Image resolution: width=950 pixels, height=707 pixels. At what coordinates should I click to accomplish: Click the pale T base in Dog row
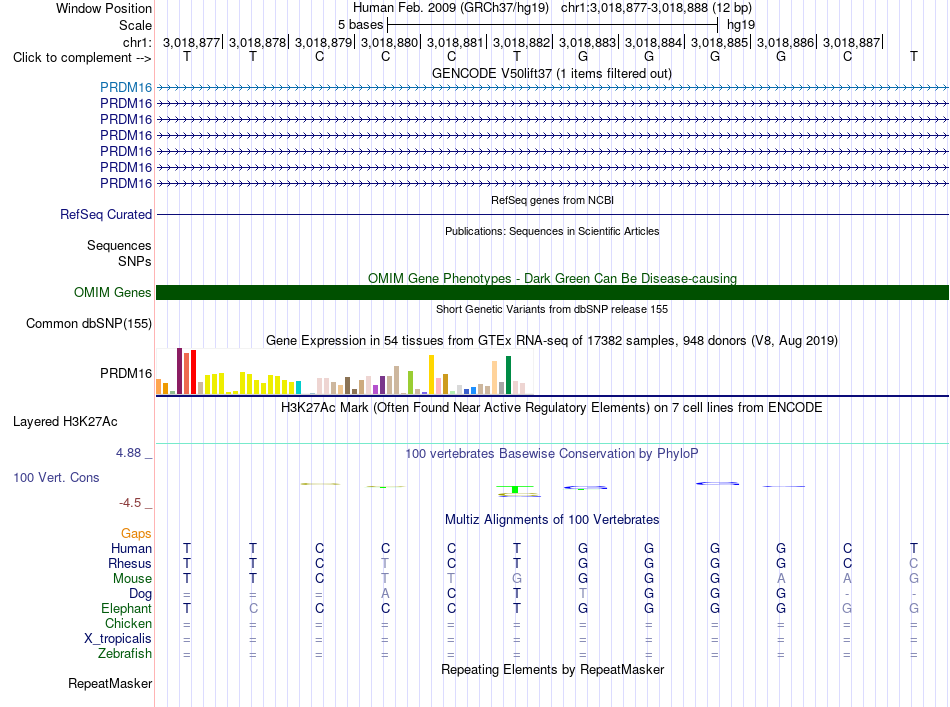583,594
